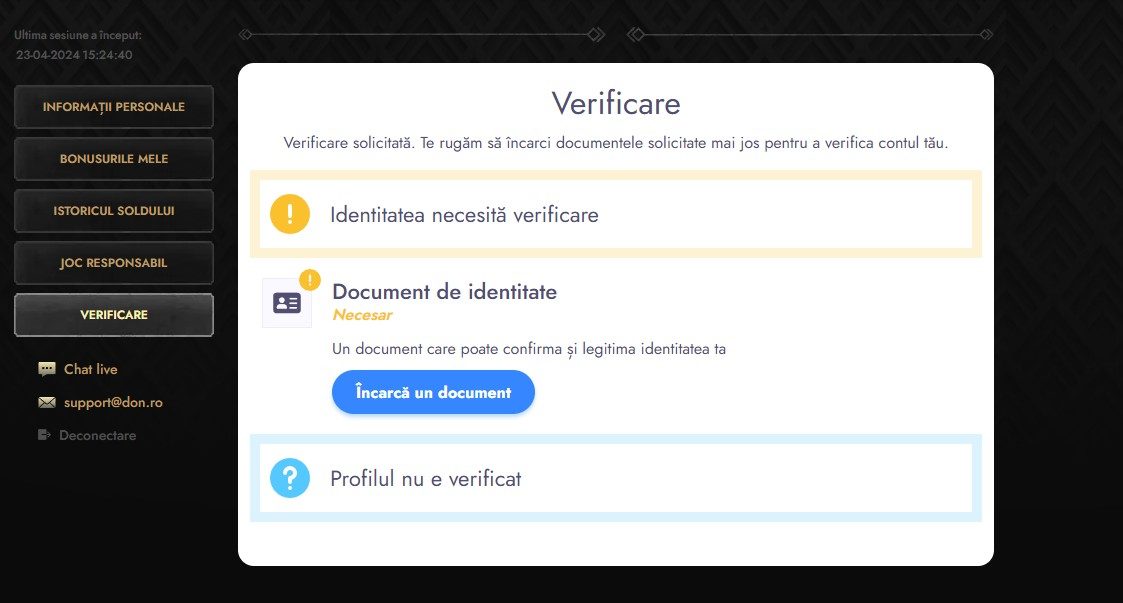Click the small yellow badge on ID icon
Screen dimensions: 1123x603
[309, 280]
